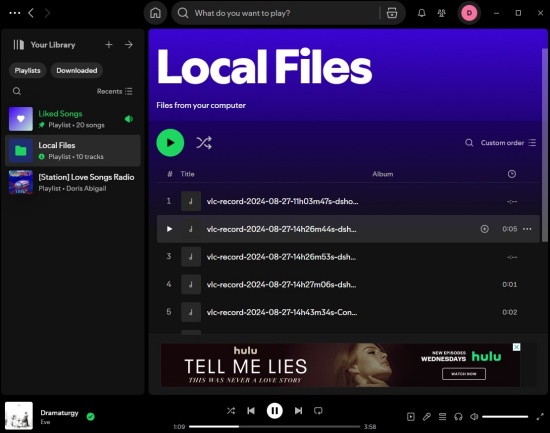
Task: Open the play queue
Action: click(442, 417)
